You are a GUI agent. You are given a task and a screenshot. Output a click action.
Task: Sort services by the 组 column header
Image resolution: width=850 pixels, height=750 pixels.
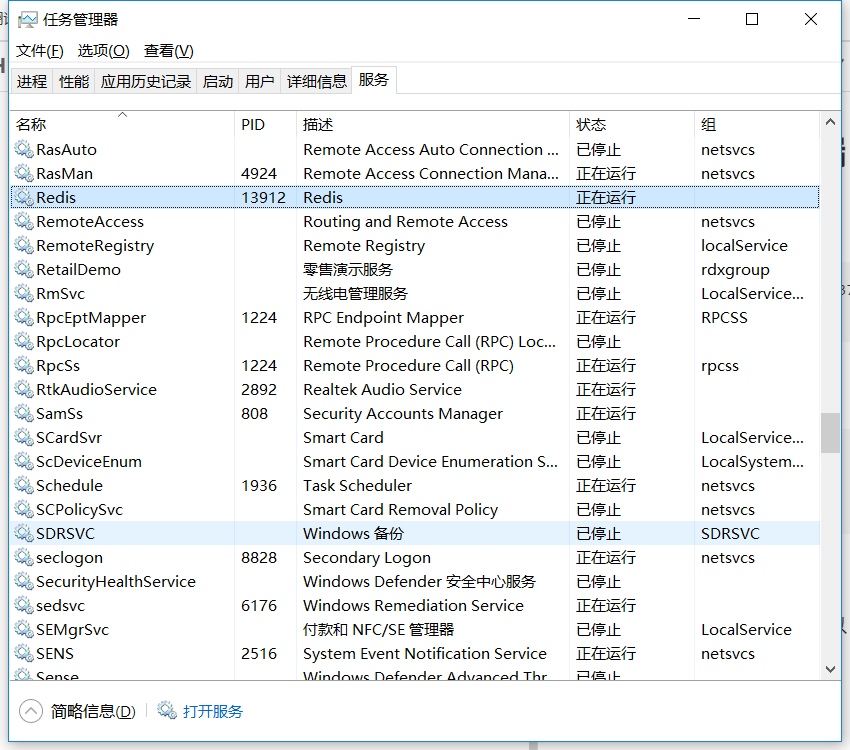tap(757, 124)
